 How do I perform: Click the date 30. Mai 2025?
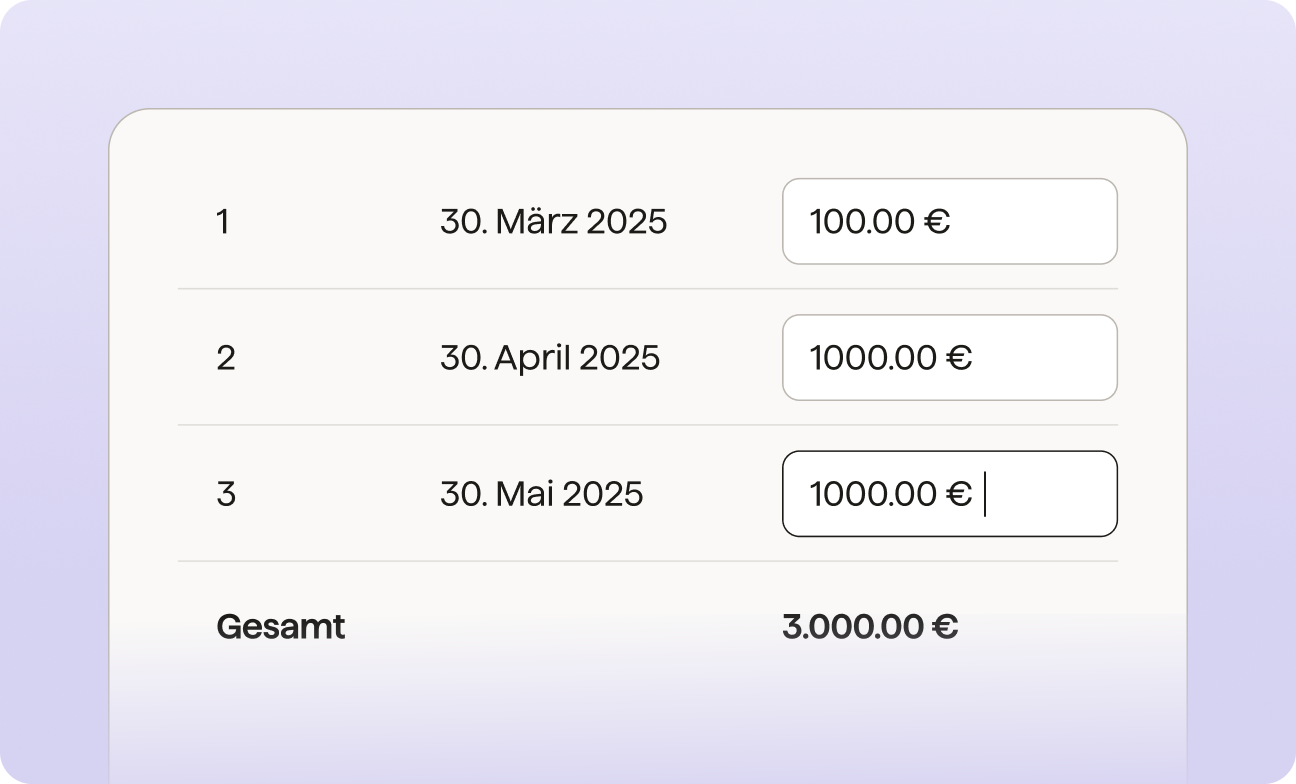541,494
